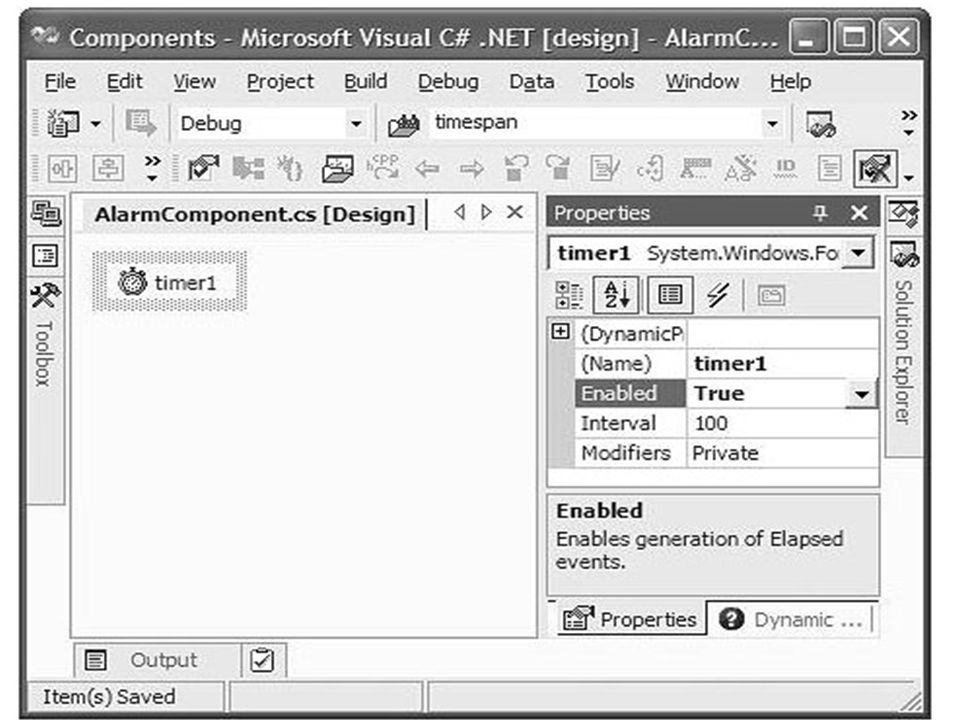Open the Build menu

click(366, 81)
